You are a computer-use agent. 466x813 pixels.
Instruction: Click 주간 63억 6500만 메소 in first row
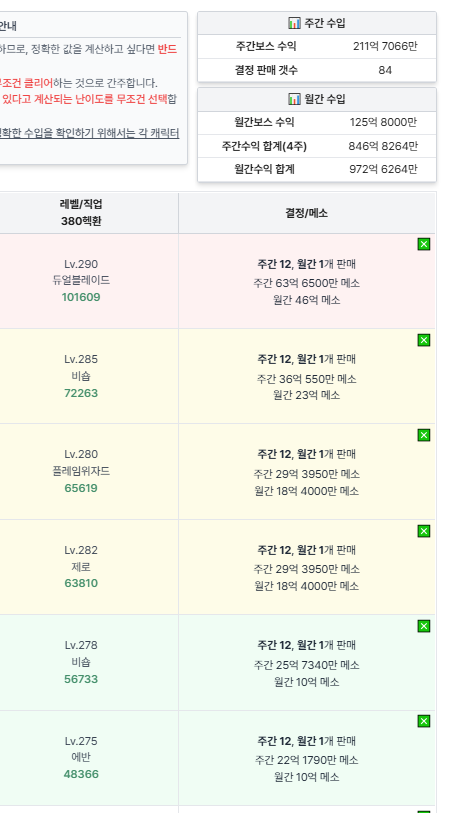tap(307, 283)
